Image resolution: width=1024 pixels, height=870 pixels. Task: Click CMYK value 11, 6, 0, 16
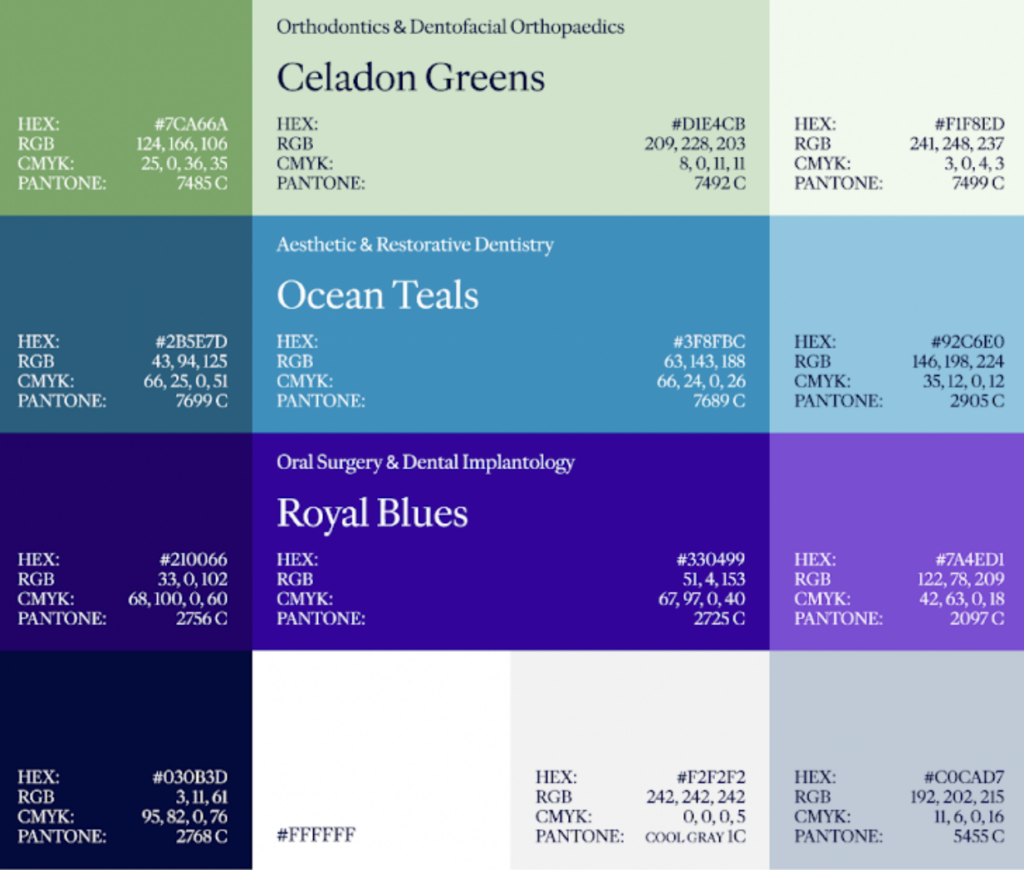969,816
